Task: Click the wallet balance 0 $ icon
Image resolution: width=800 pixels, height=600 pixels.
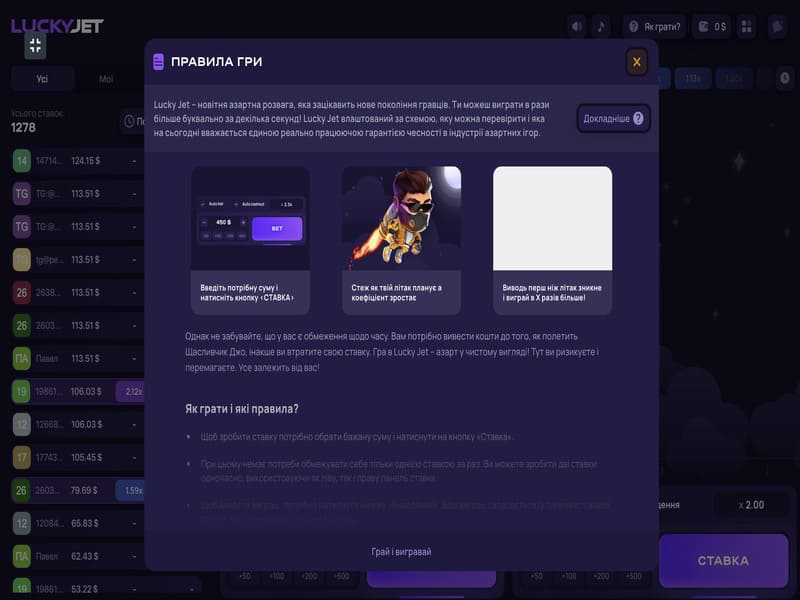Action: point(712,26)
